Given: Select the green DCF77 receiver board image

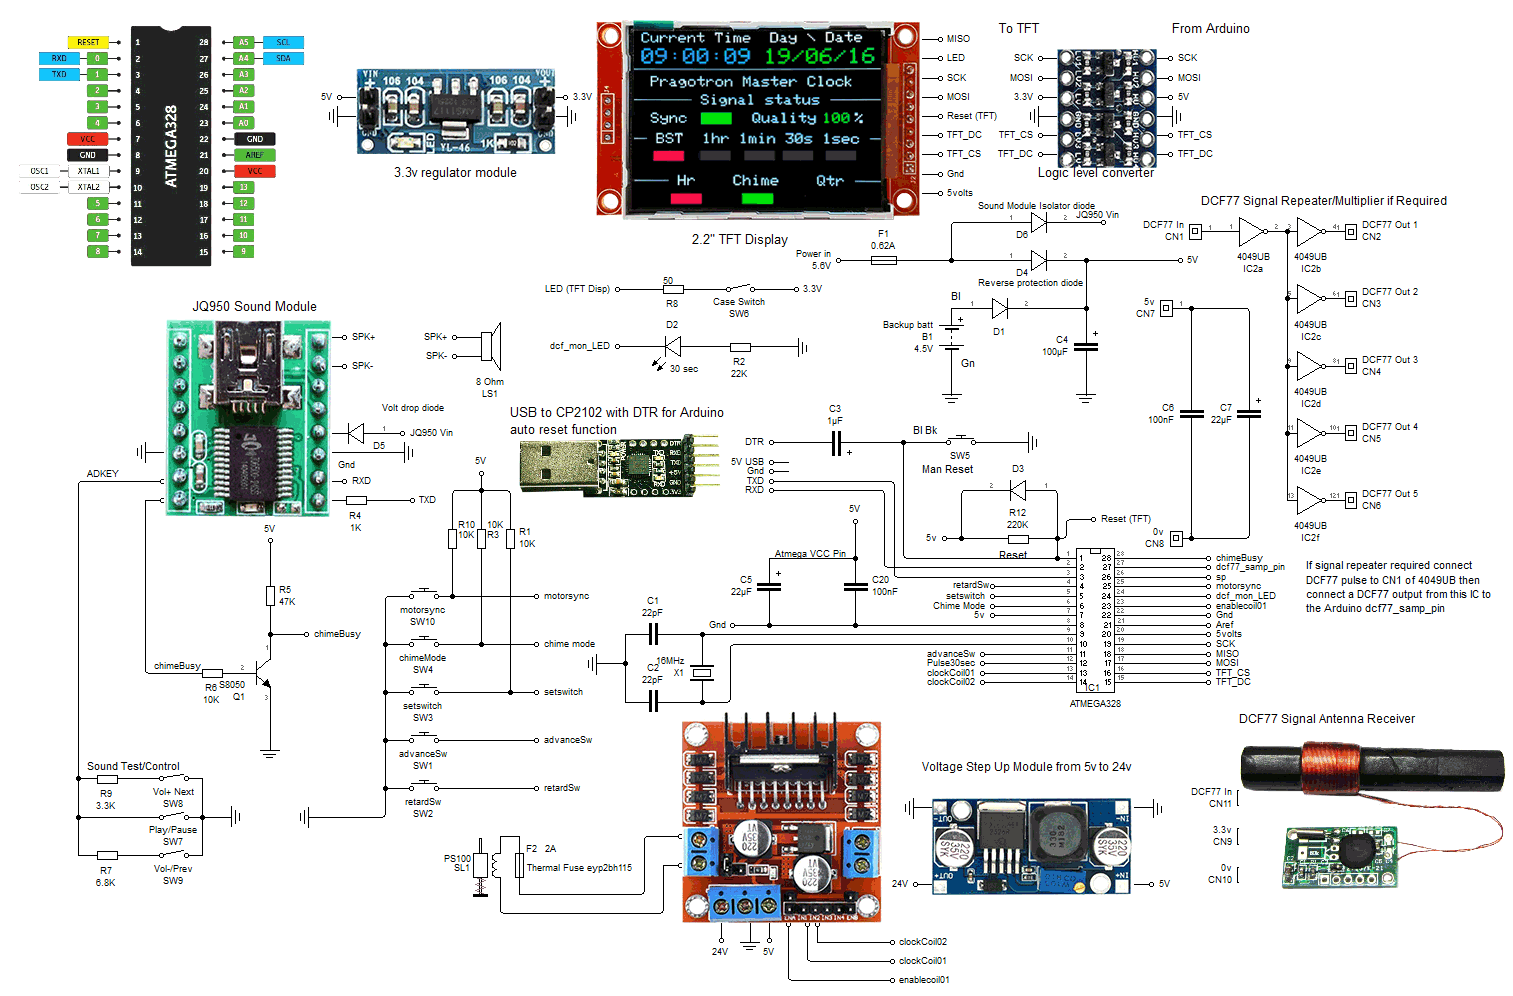Looking at the screenshot, I should pos(1340,856).
